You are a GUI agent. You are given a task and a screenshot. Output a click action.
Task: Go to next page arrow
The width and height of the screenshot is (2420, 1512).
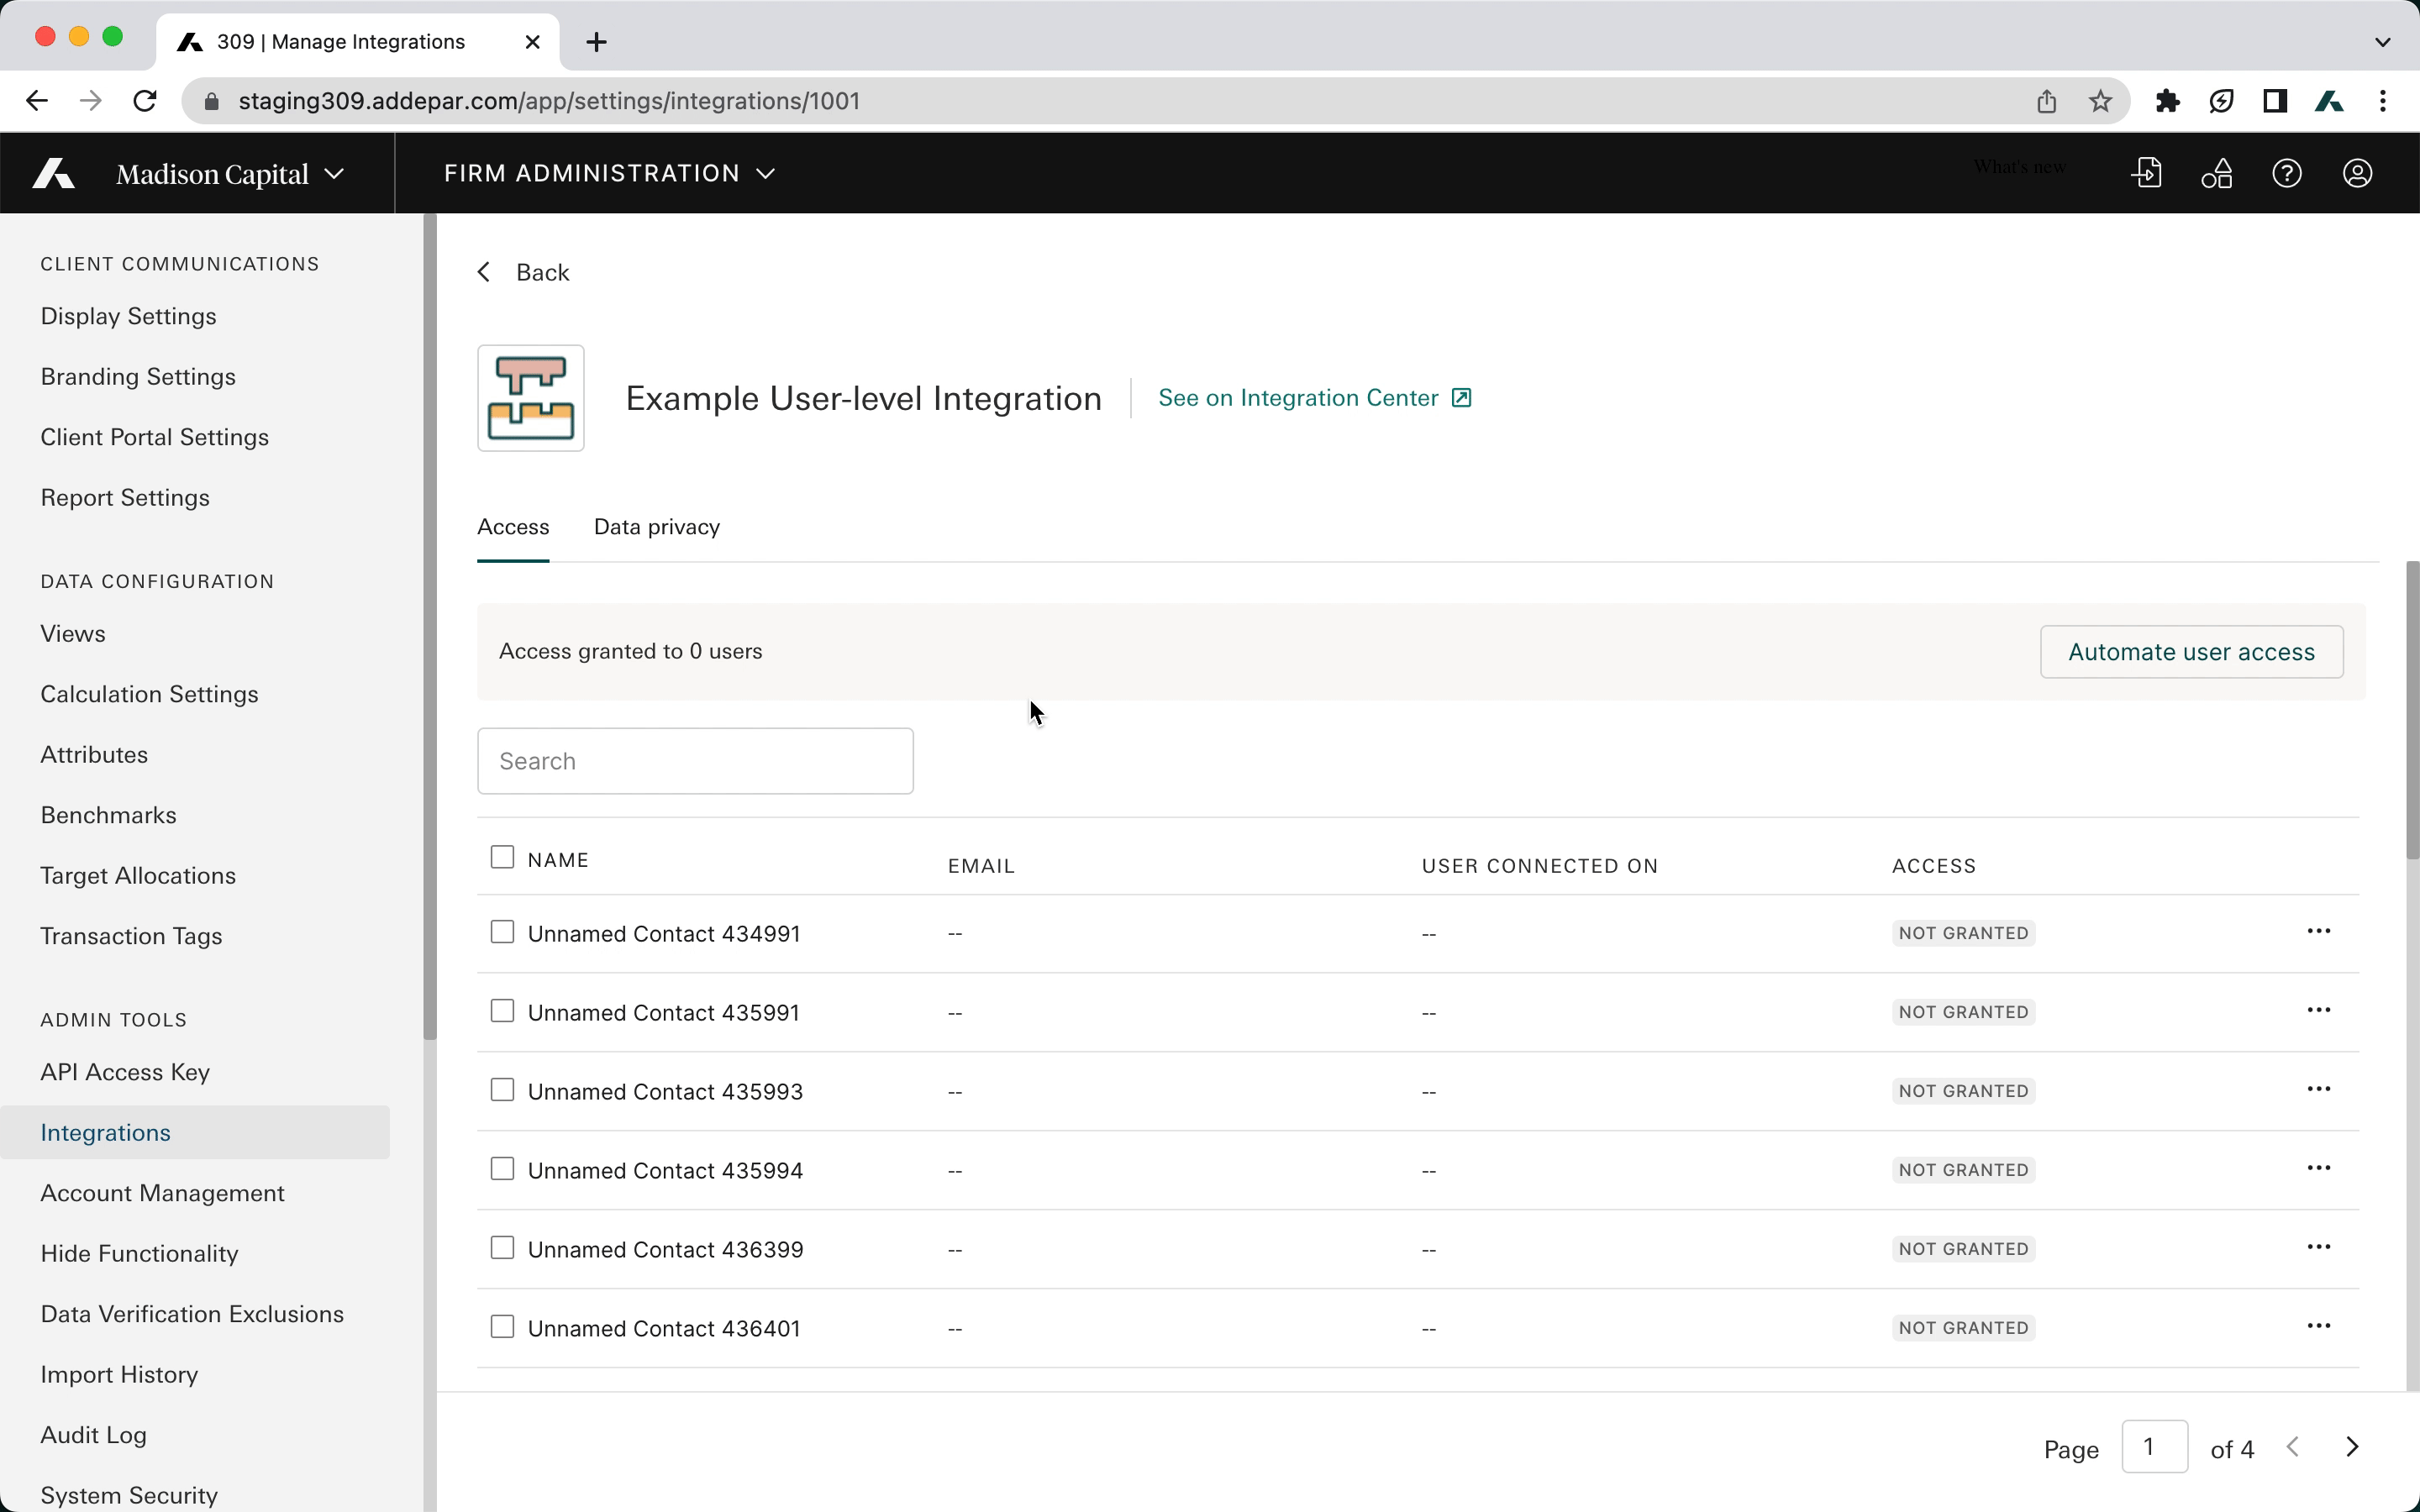click(2352, 1447)
